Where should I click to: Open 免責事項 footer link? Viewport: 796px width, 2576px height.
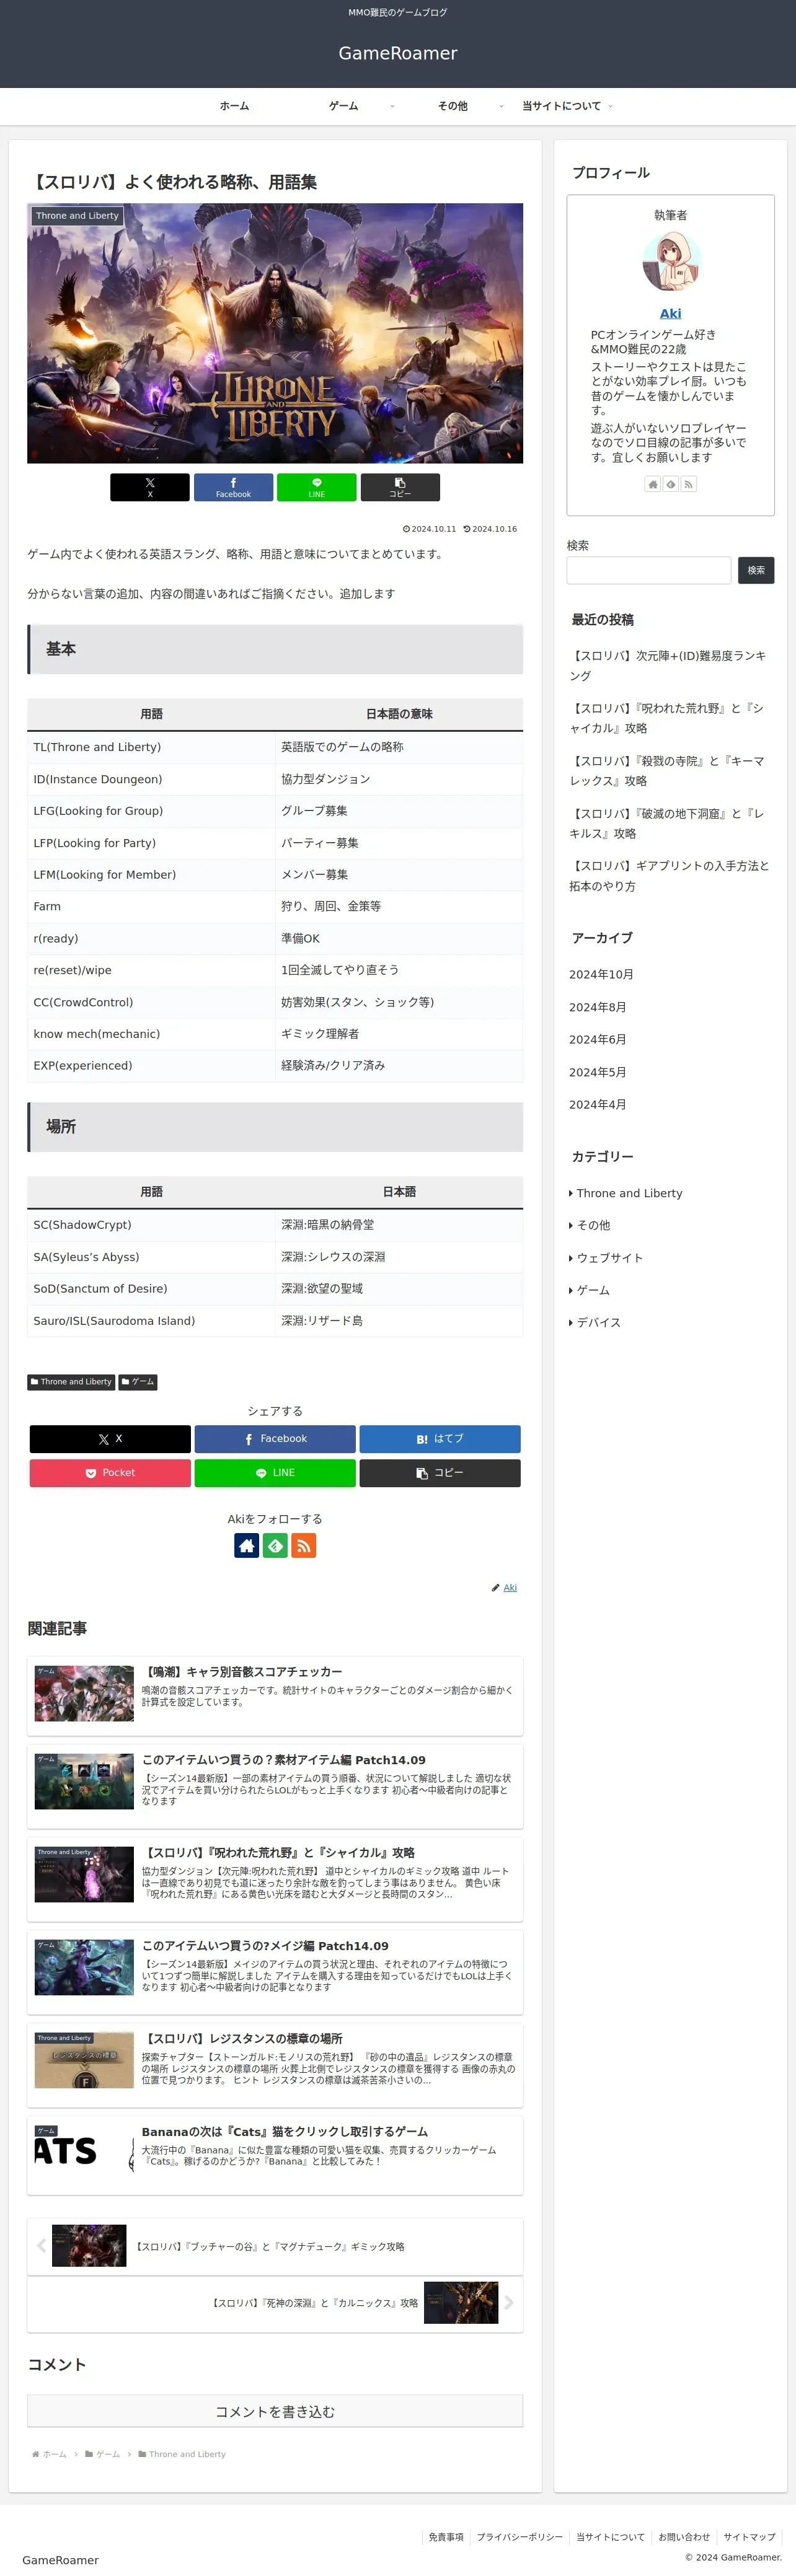point(446,2537)
